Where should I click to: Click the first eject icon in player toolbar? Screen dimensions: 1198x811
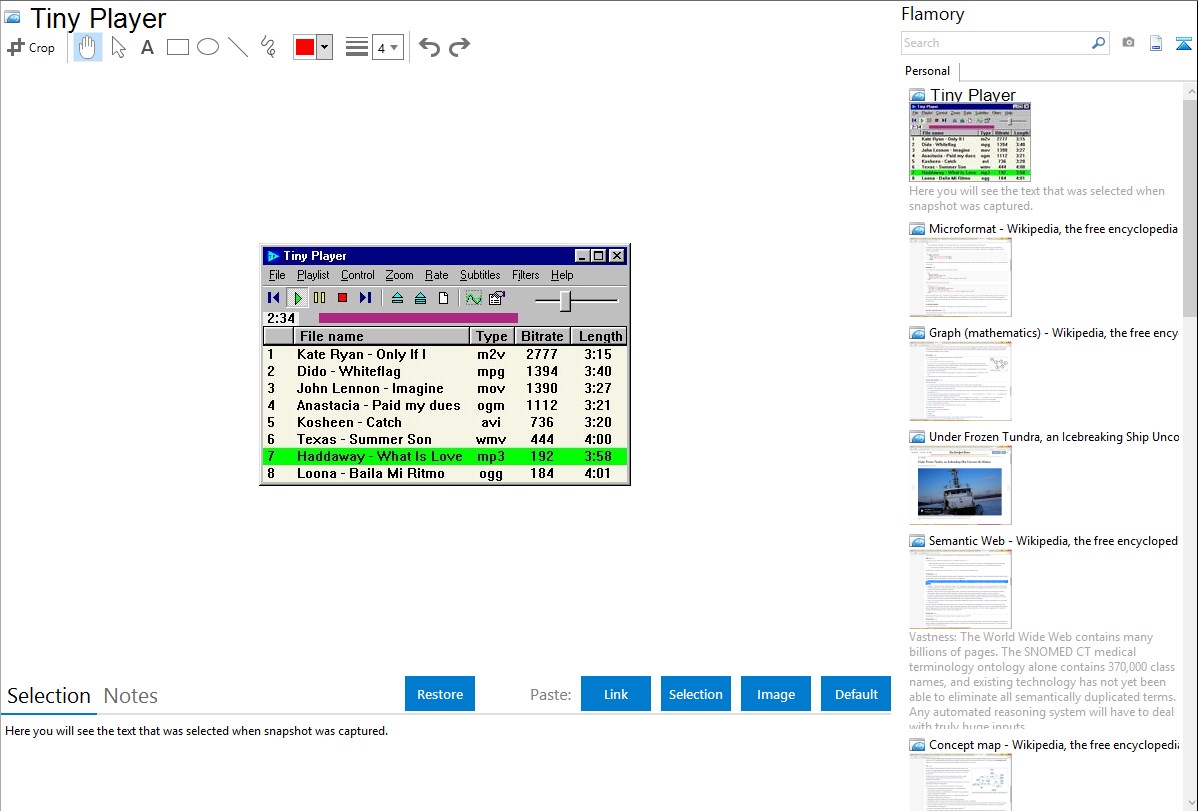point(397,298)
